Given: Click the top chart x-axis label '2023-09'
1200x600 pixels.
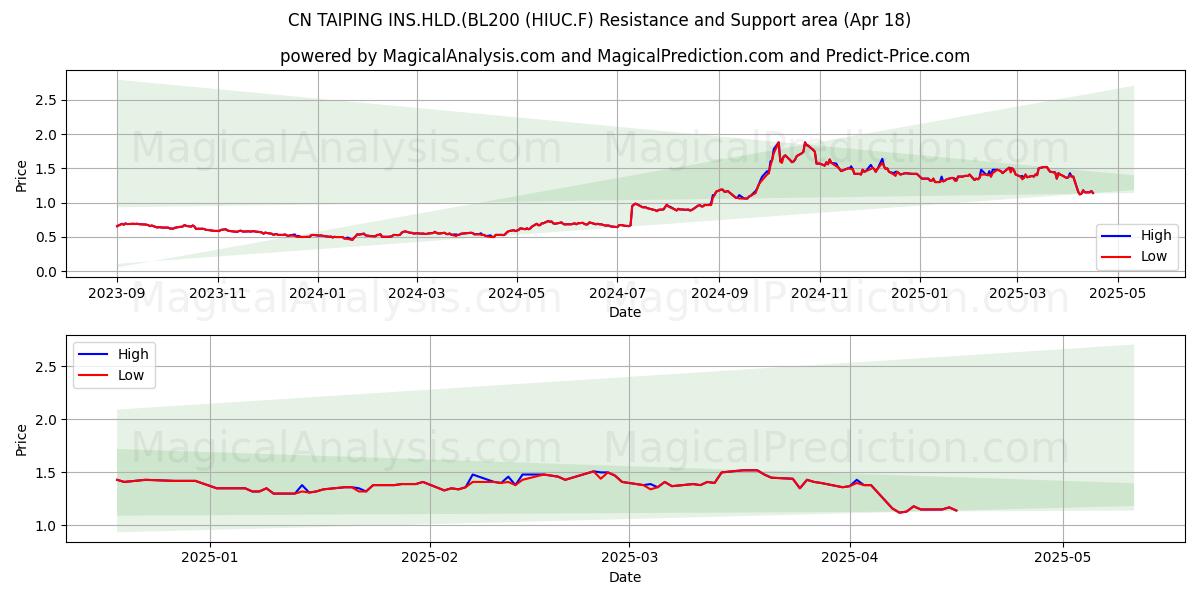Looking at the screenshot, I should 117,294.
